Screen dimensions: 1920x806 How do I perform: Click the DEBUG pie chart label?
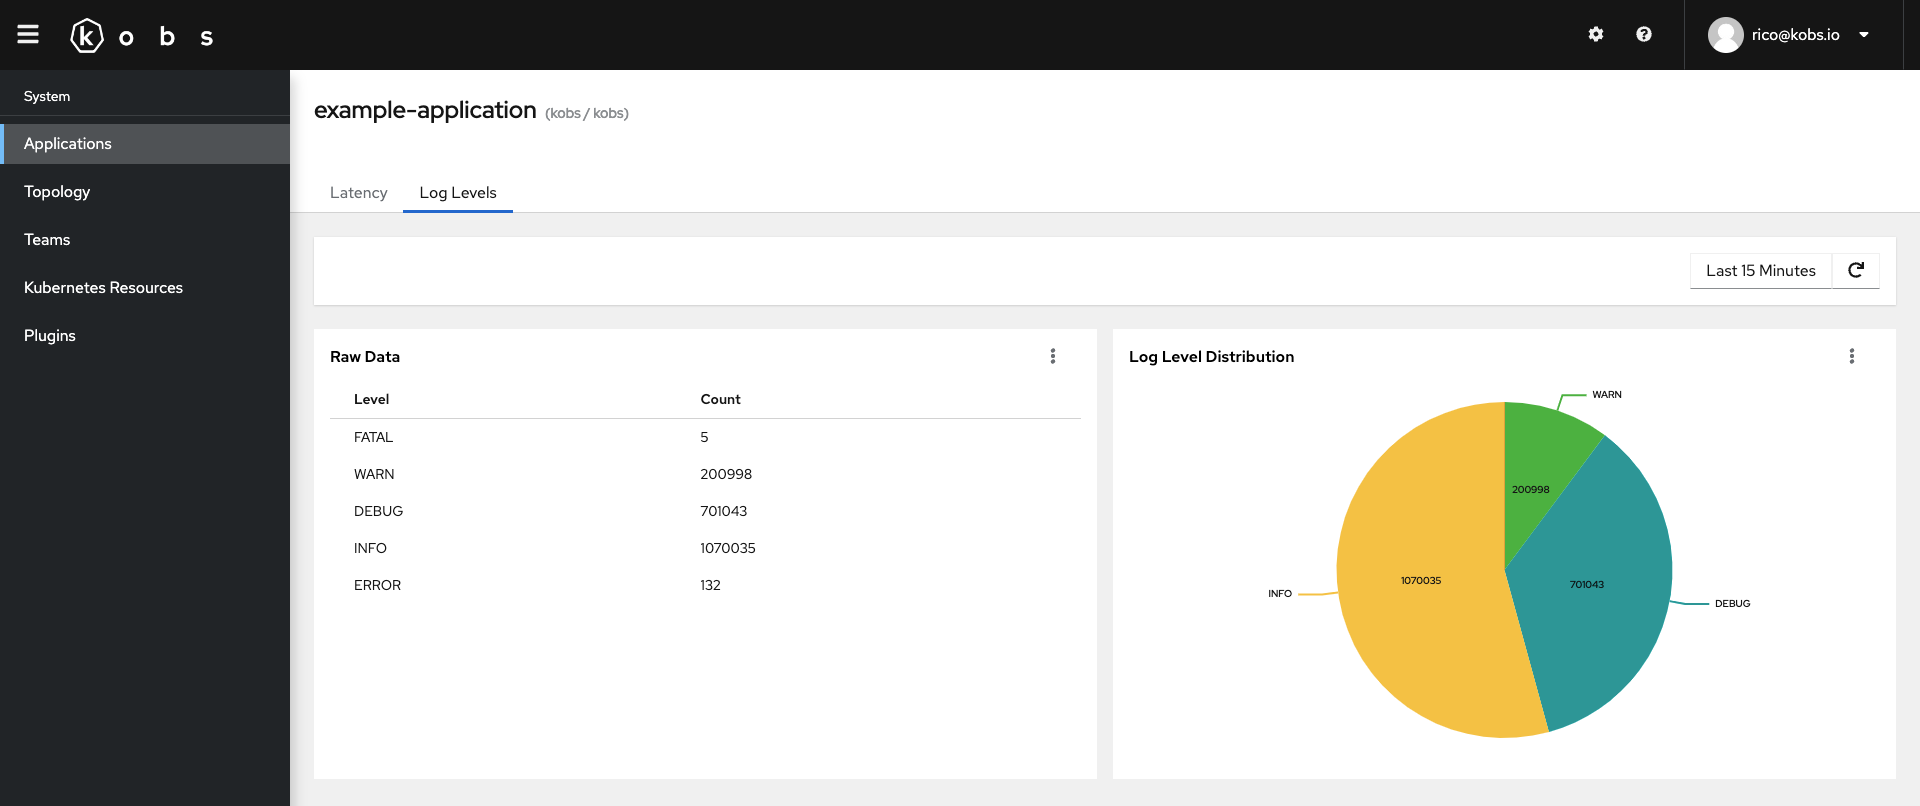click(x=1732, y=604)
